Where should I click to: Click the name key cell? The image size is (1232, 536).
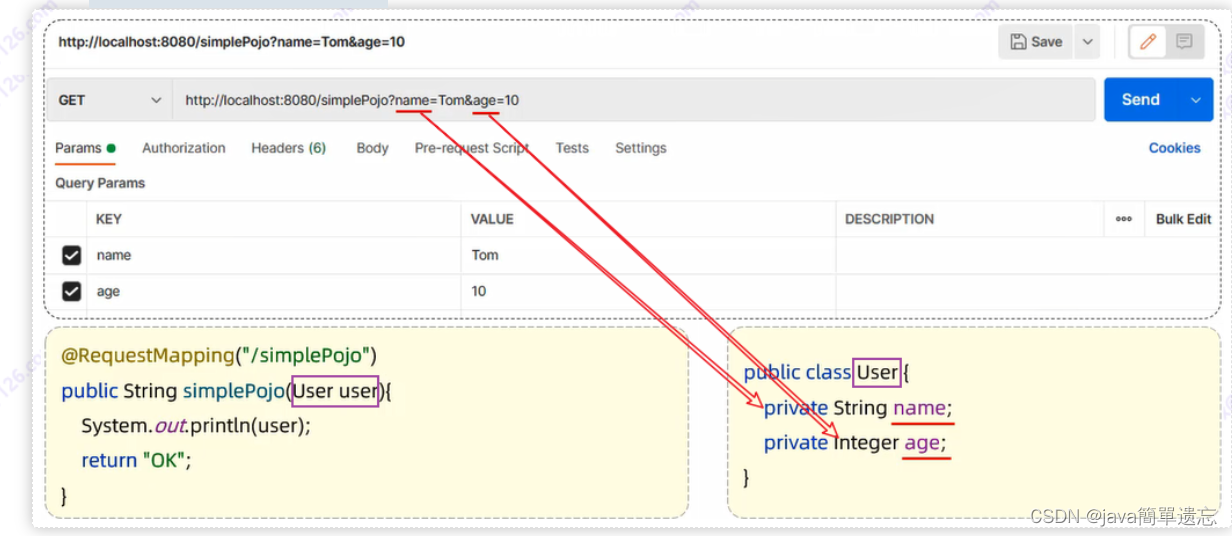[274, 256]
